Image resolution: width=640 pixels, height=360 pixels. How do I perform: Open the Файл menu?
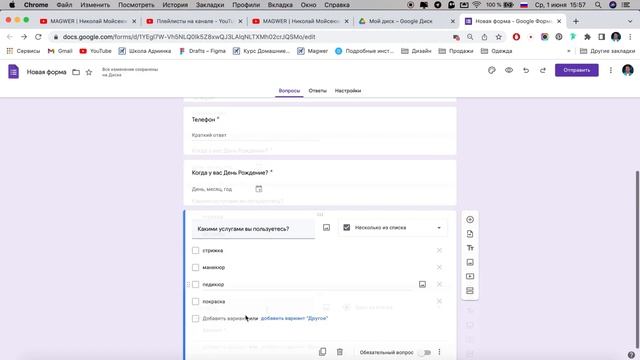click(64, 5)
